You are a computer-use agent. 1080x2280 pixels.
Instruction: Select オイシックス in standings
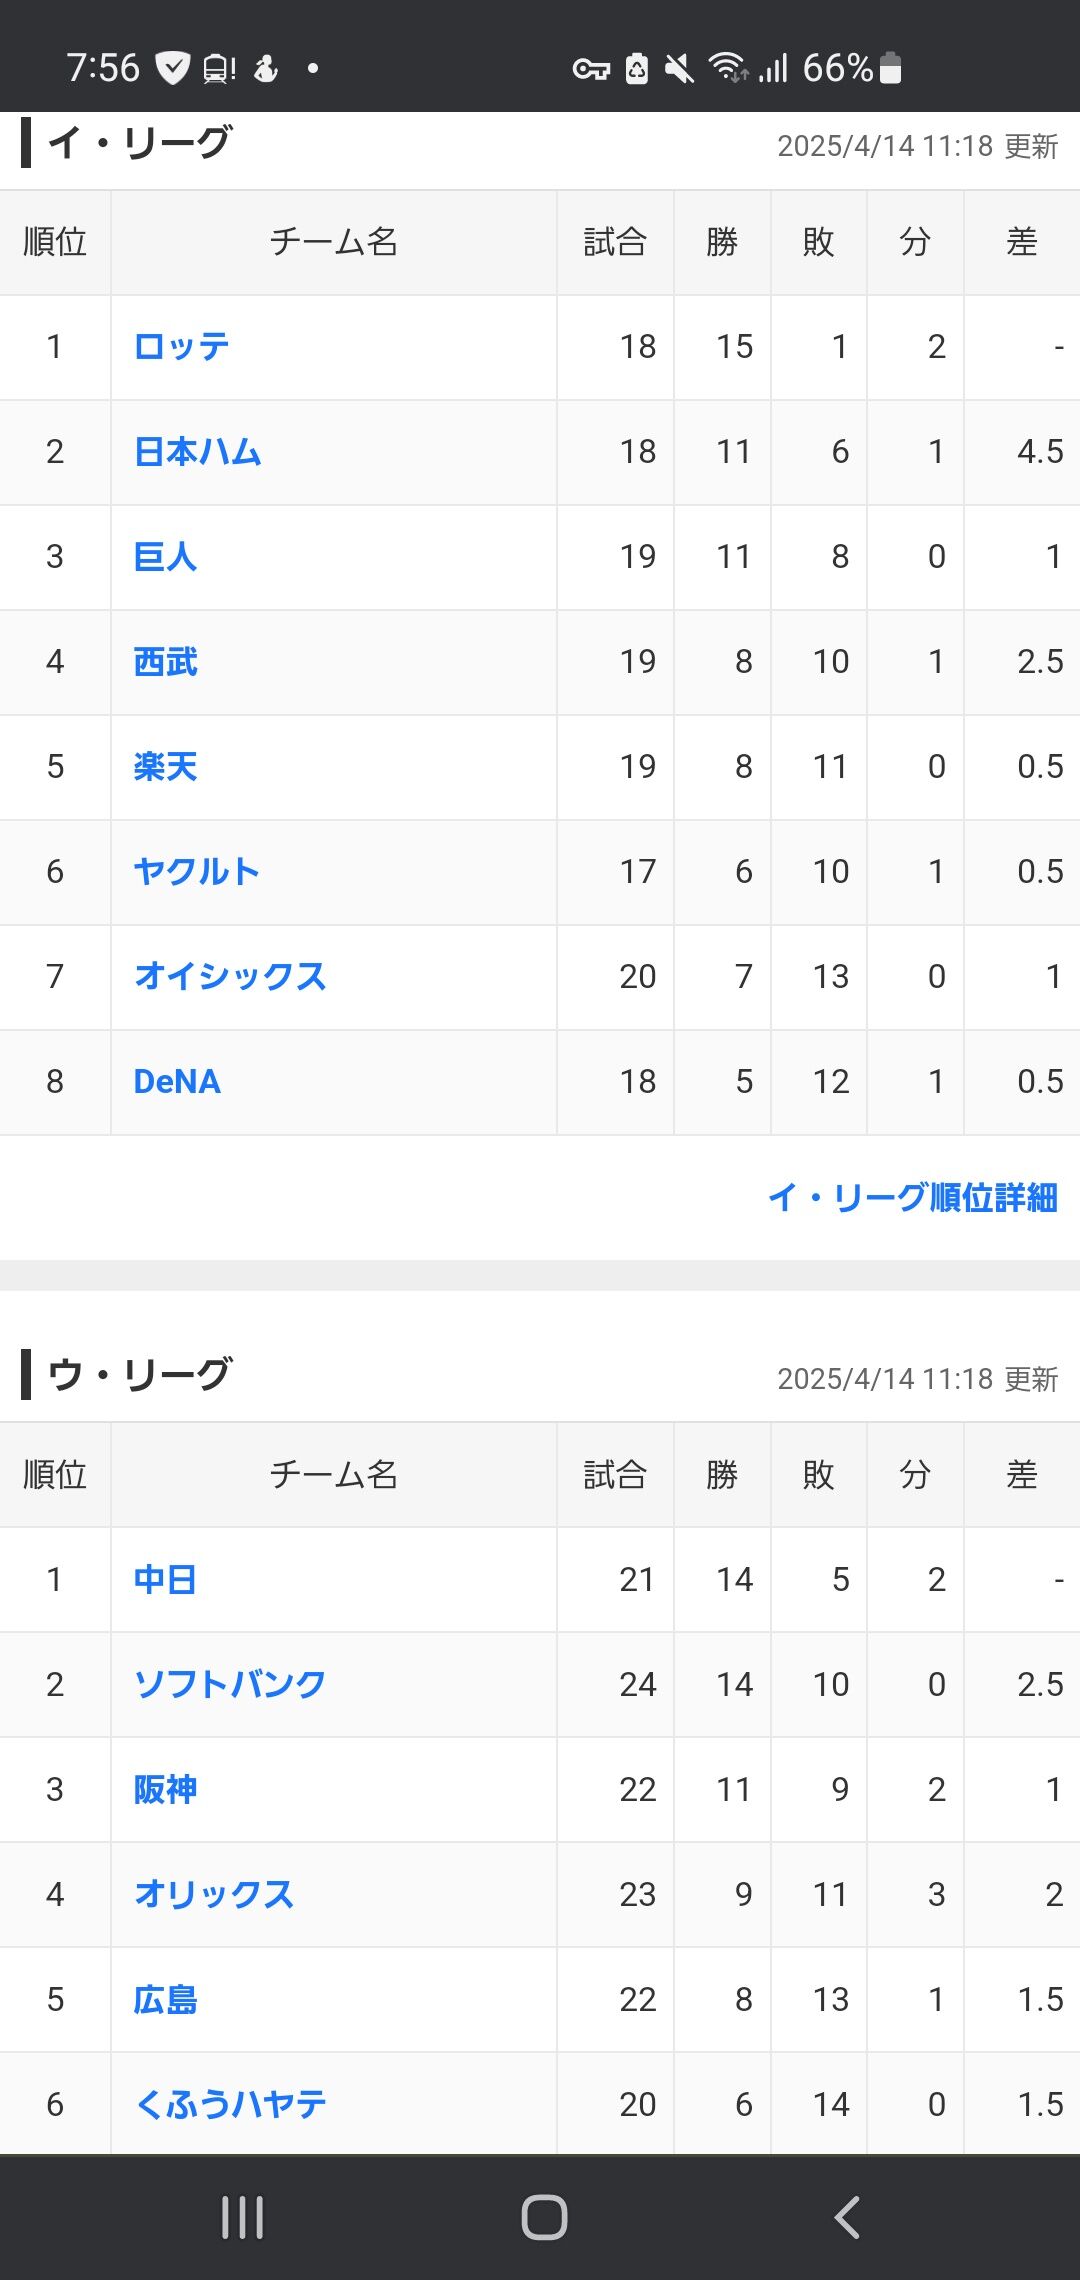click(230, 977)
